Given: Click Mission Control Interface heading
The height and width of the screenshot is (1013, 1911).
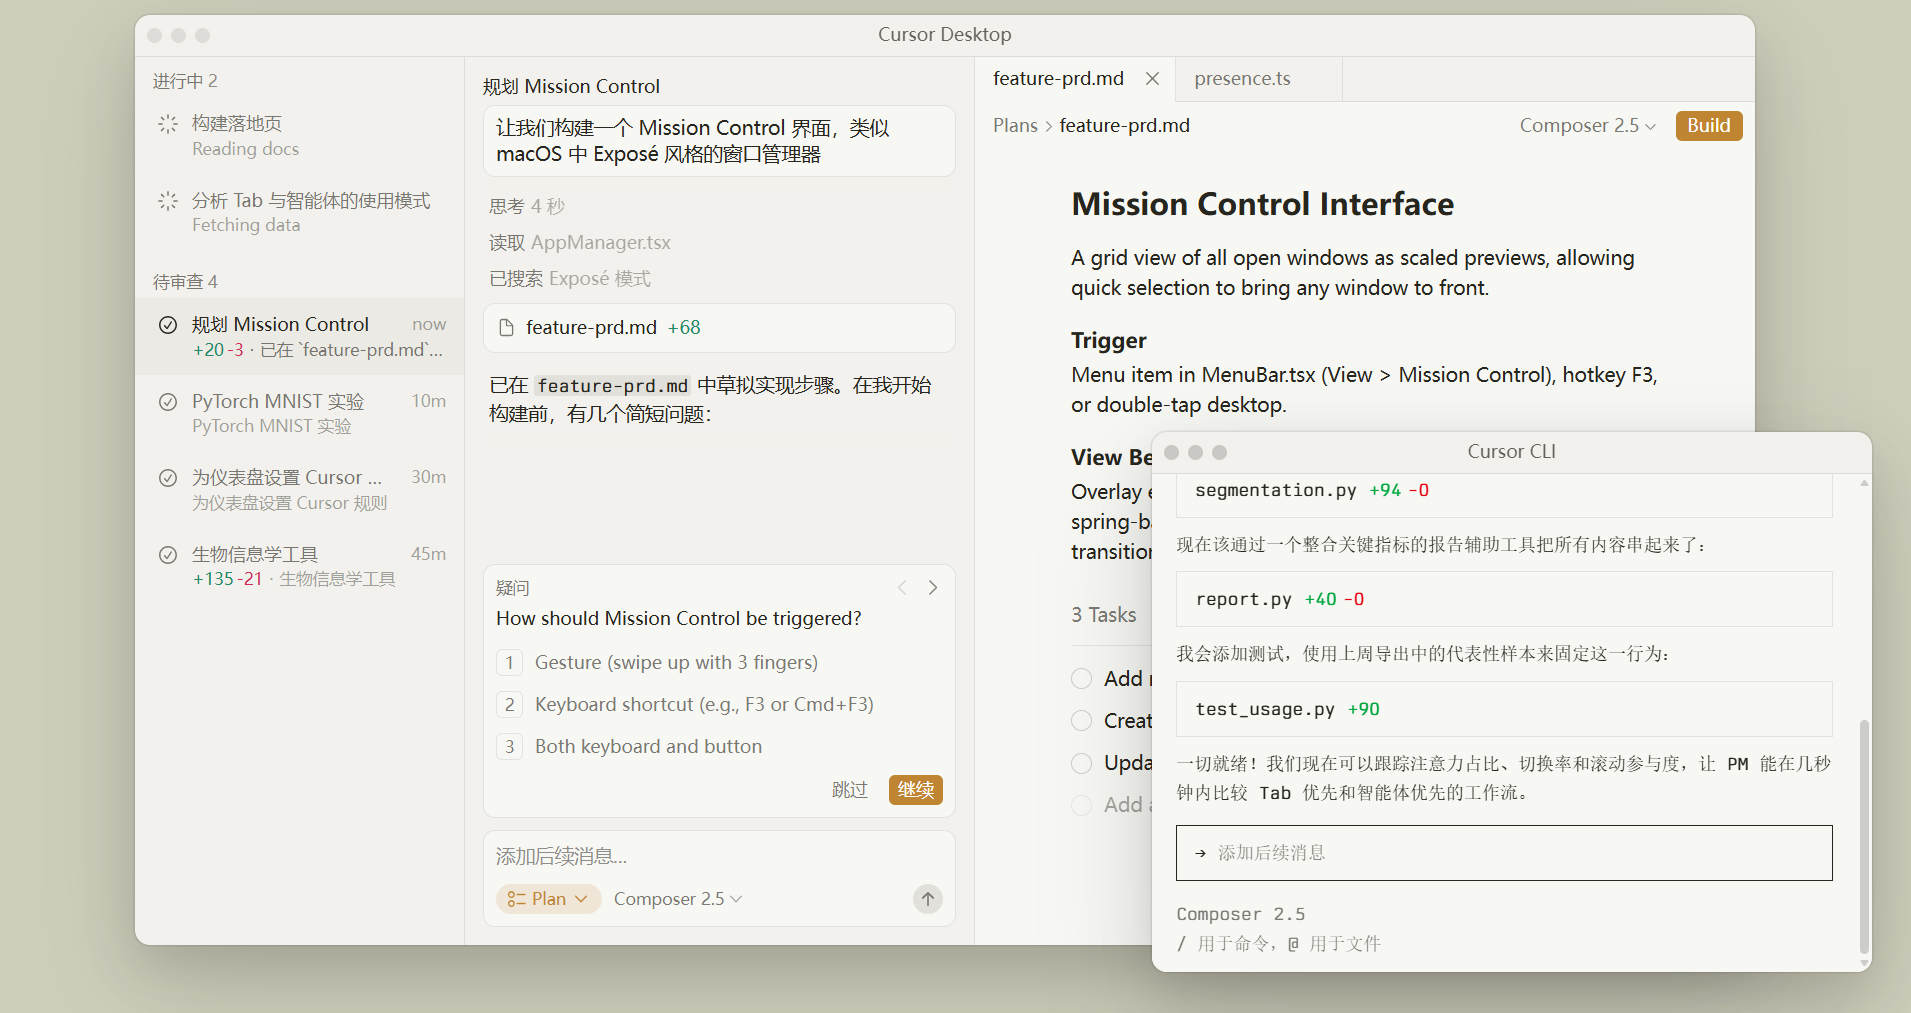Looking at the screenshot, I should [x=1262, y=204].
